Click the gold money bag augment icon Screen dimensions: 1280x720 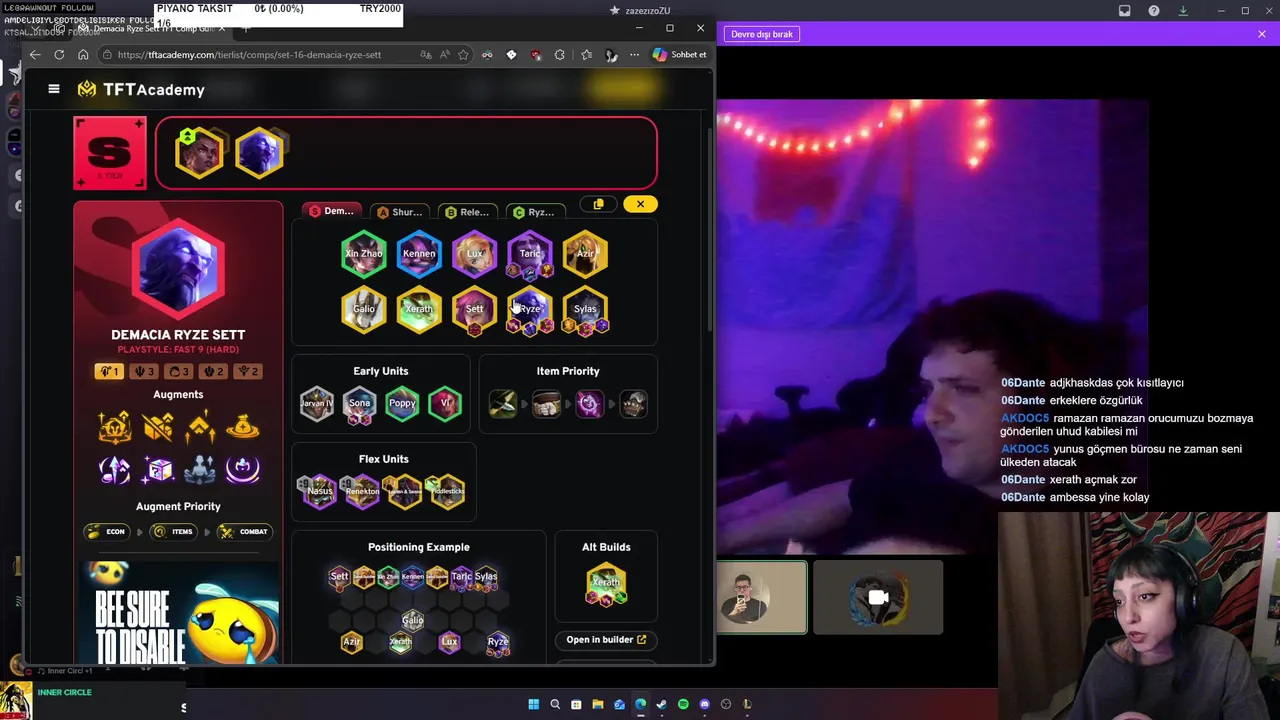coord(242,427)
